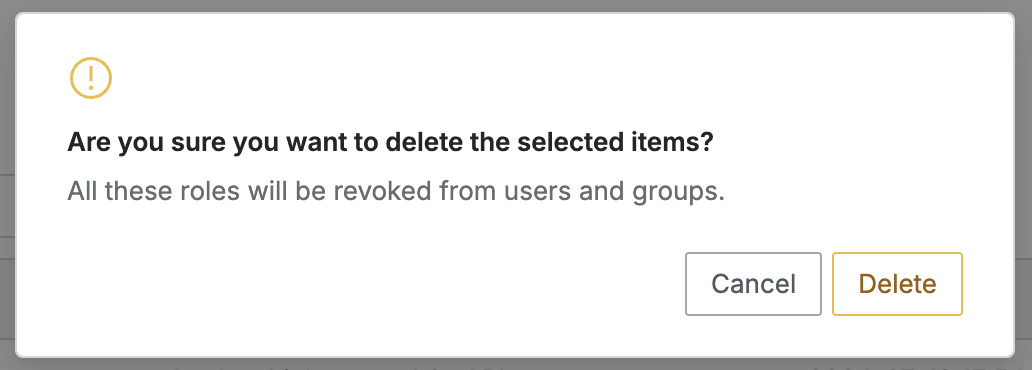This screenshot has width=1032, height=370.
Task: Dismiss the dialog with Cancel
Action: coord(753,284)
